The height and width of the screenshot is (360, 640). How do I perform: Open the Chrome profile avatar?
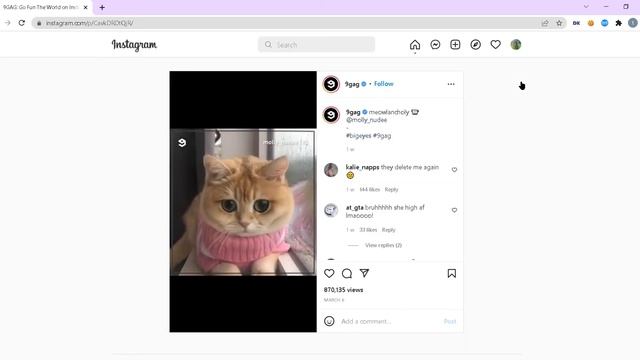click(633, 23)
